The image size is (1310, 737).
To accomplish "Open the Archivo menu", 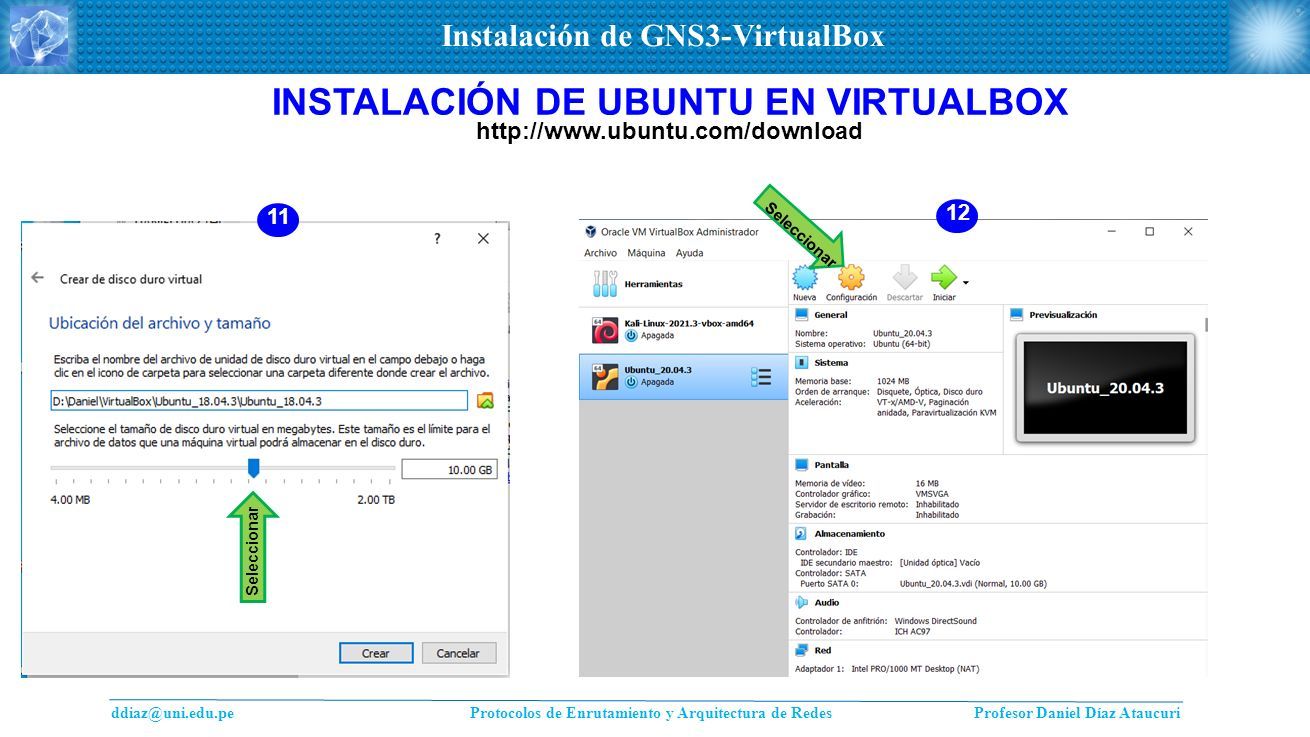I will pyautogui.click(x=600, y=253).
